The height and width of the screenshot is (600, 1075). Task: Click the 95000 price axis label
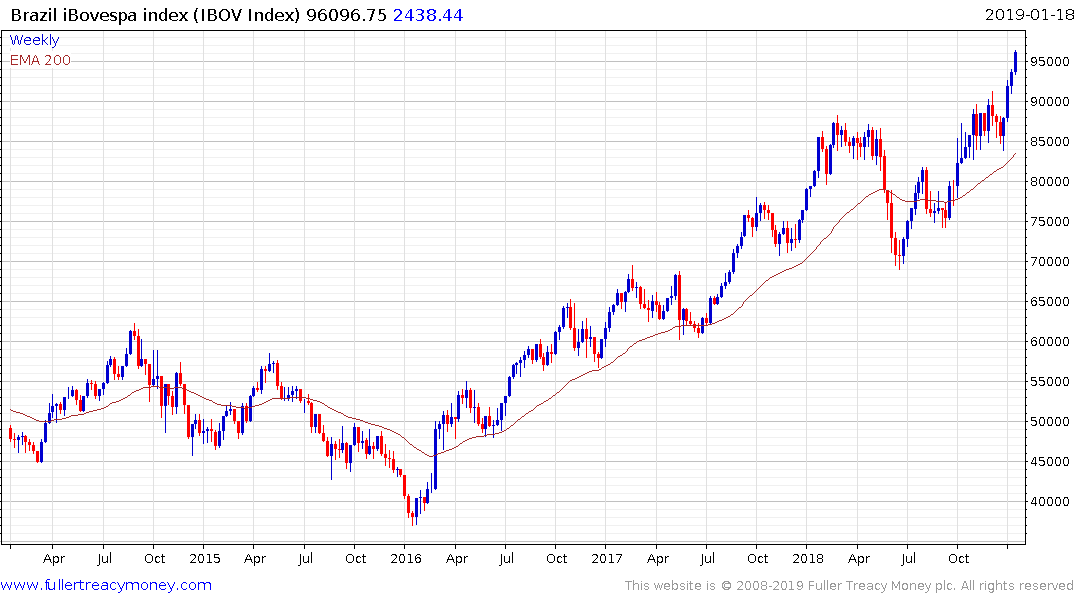pos(1049,62)
